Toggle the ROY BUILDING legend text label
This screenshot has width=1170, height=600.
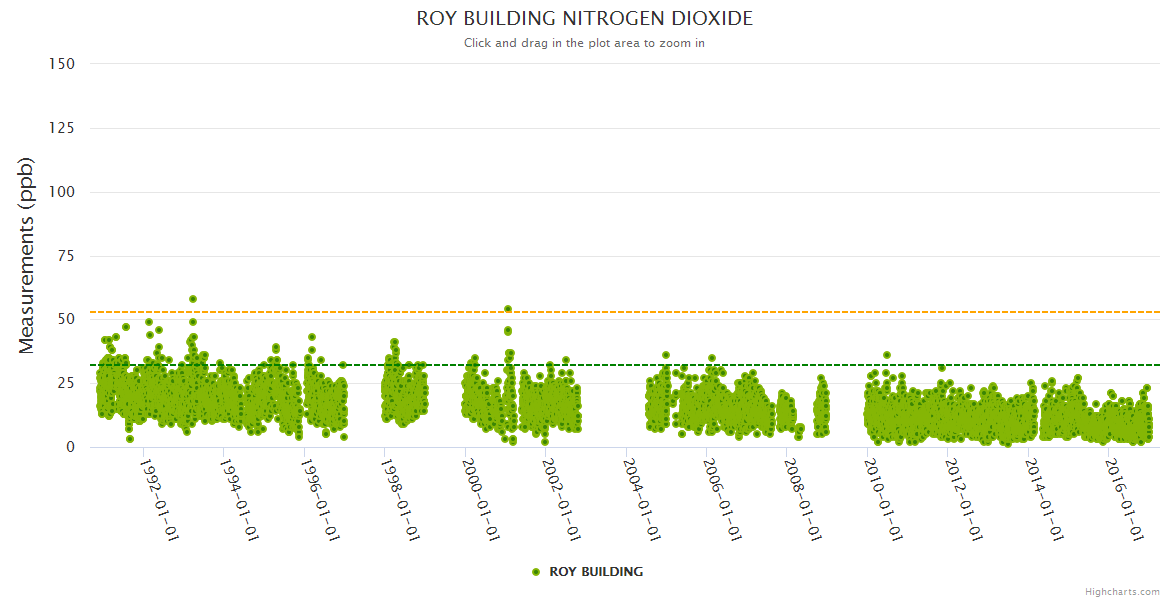tap(596, 572)
